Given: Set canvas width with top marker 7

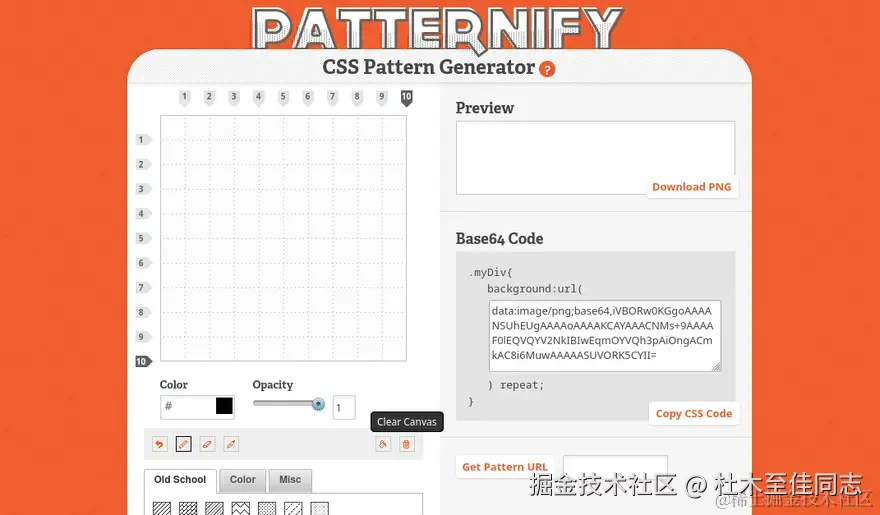Looking at the screenshot, I should click(x=332, y=98).
